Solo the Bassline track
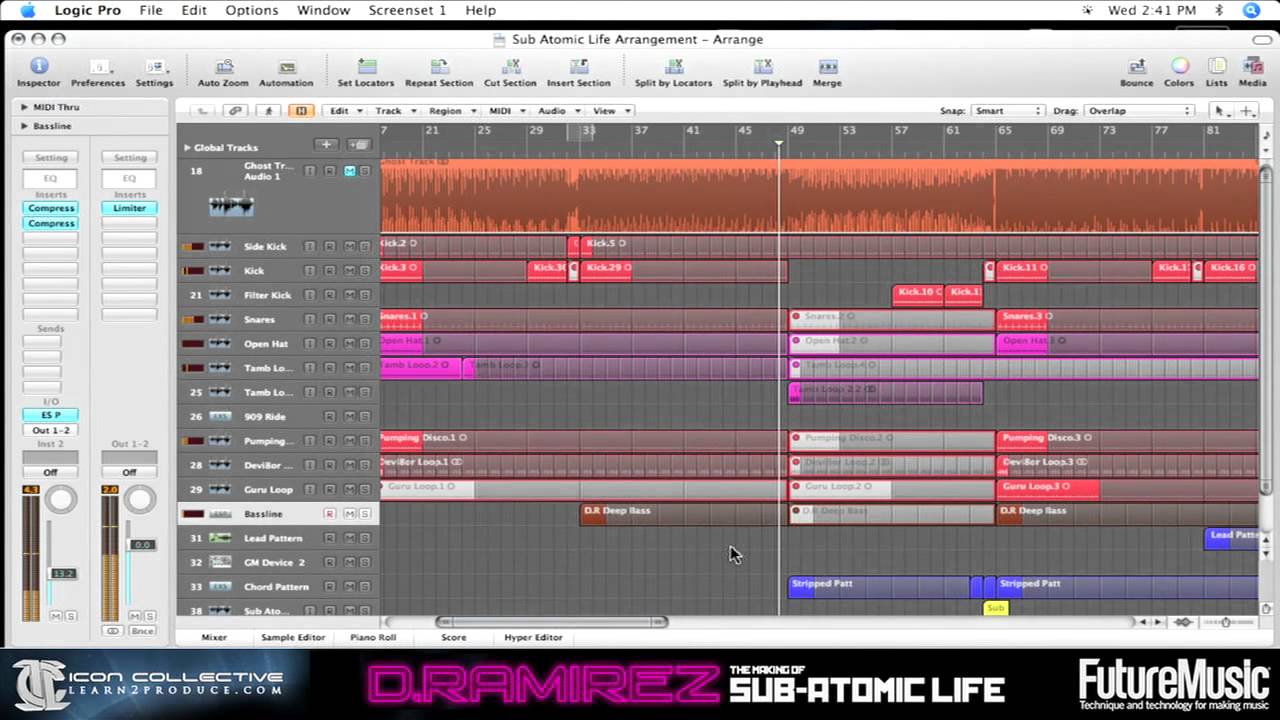Viewport: 1280px width, 720px height. (x=365, y=514)
